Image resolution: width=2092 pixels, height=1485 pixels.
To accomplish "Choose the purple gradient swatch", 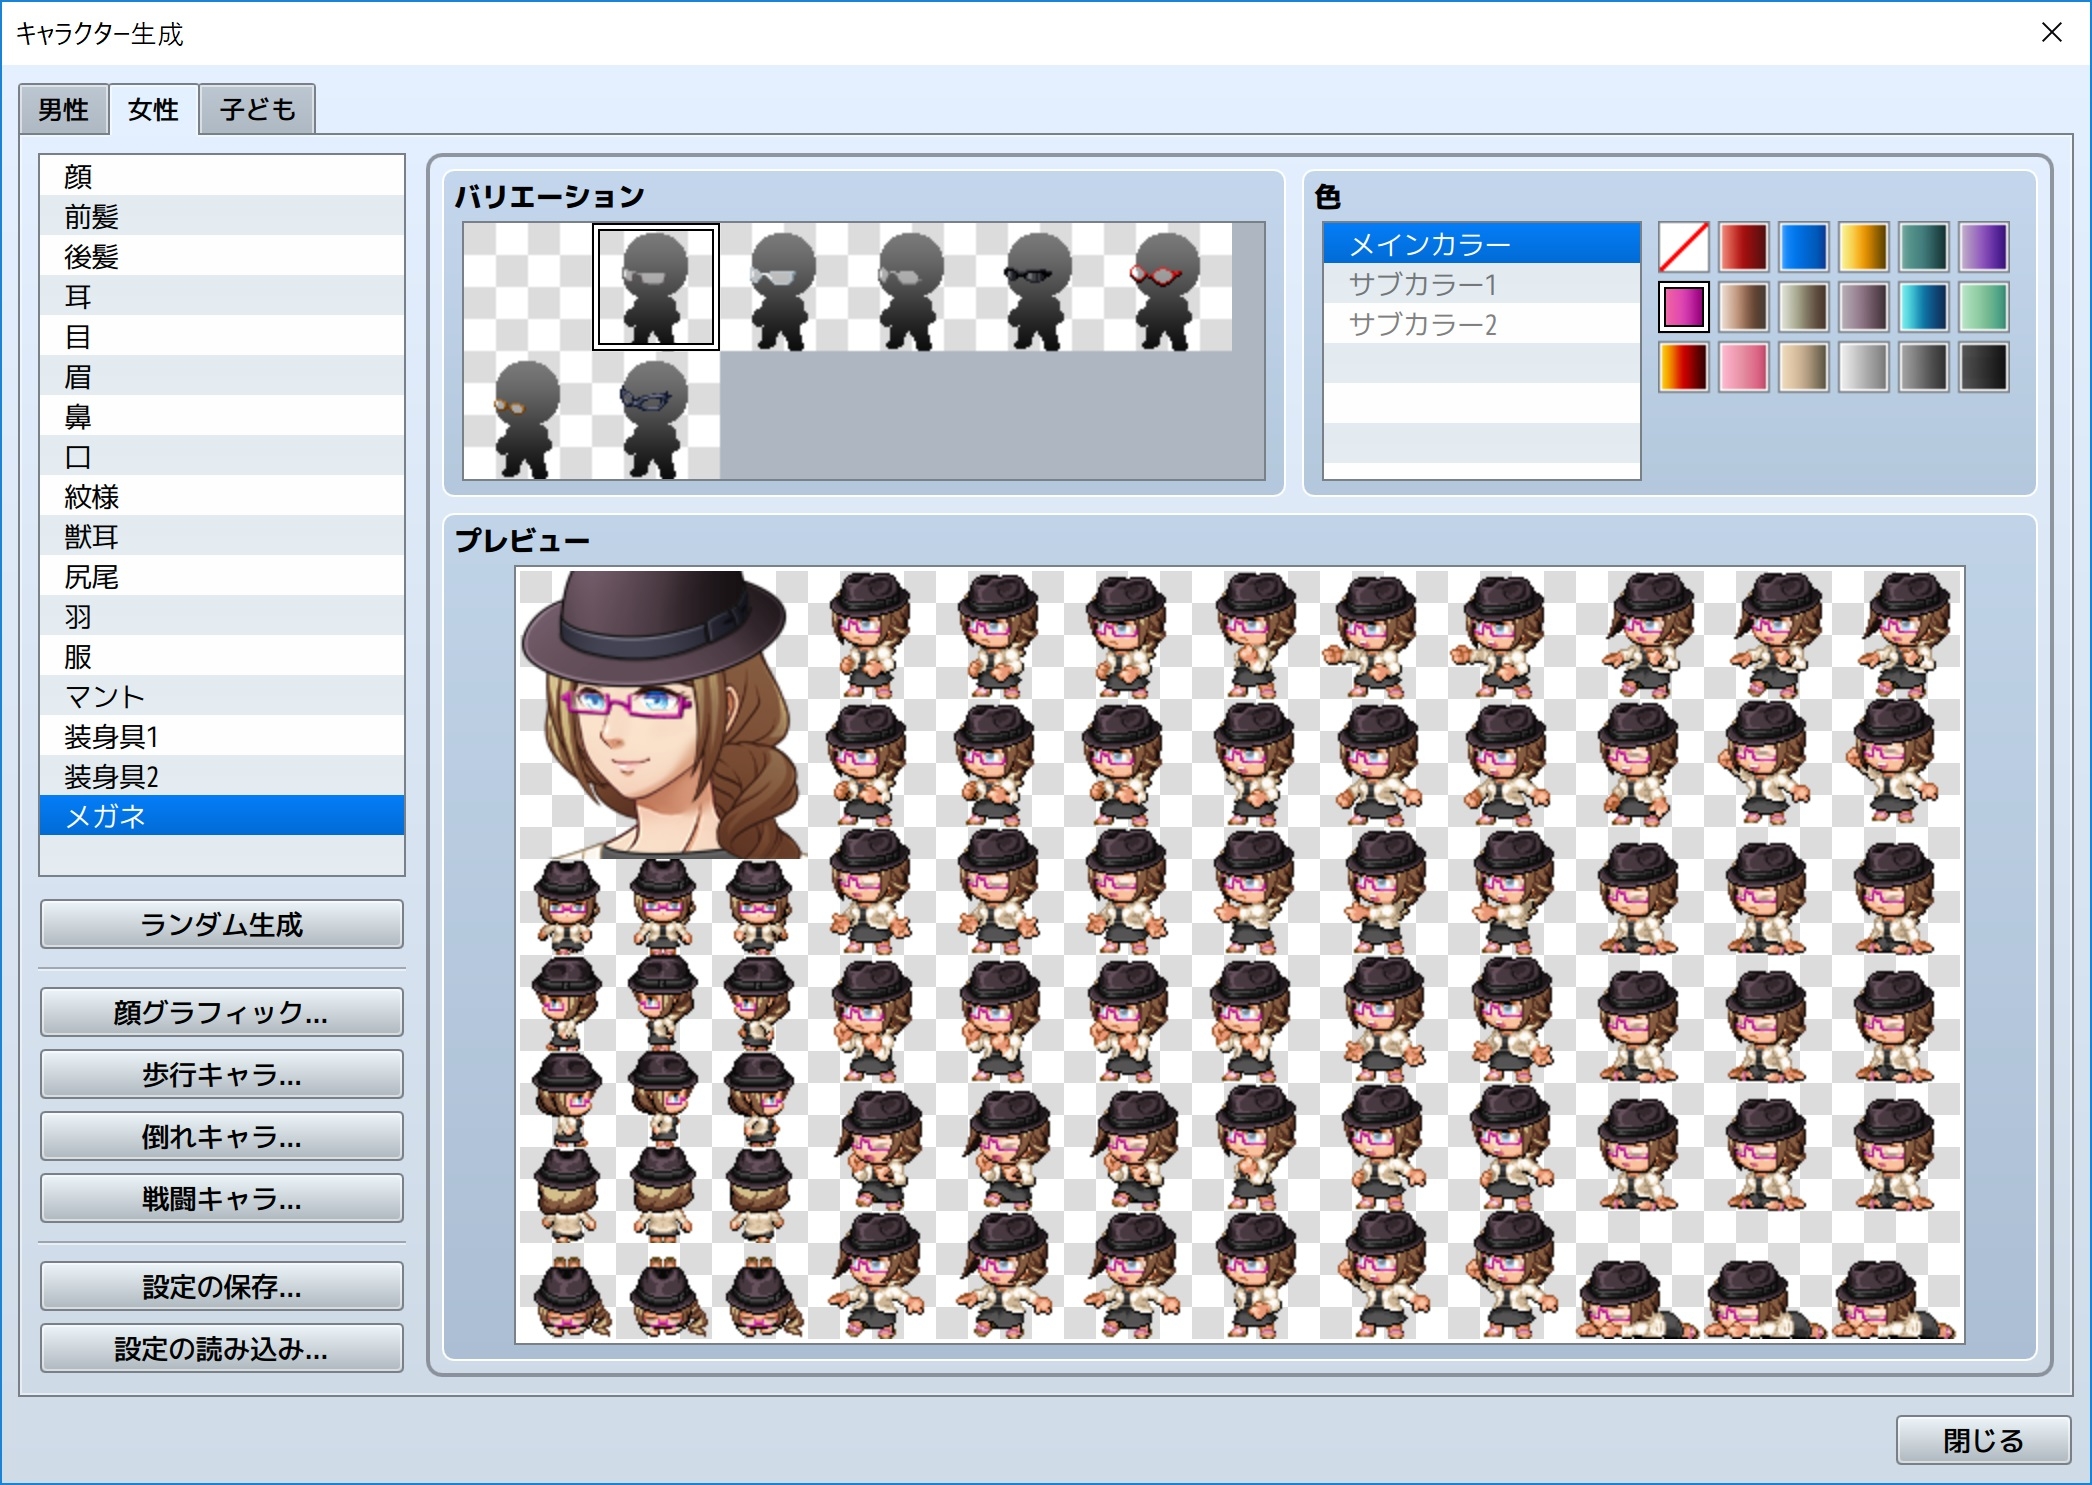I will point(1983,247).
